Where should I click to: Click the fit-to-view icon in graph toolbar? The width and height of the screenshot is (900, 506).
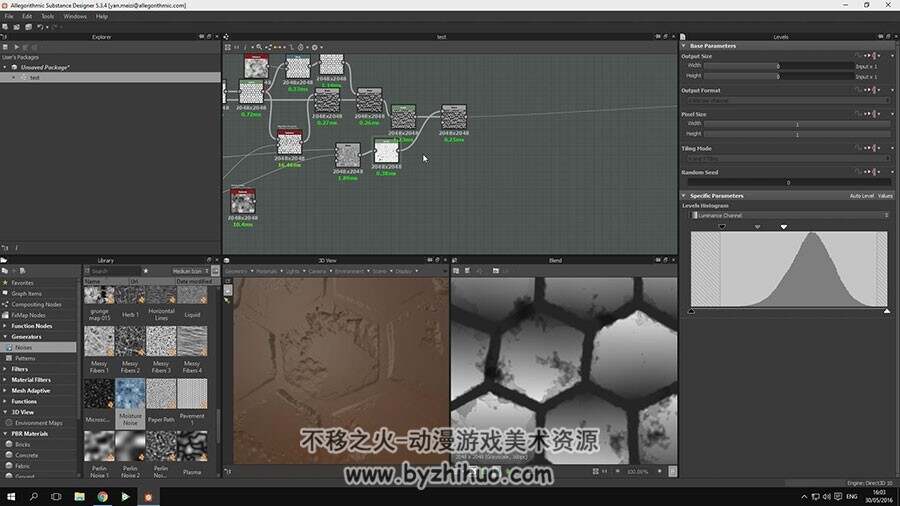(x=228, y=47)
